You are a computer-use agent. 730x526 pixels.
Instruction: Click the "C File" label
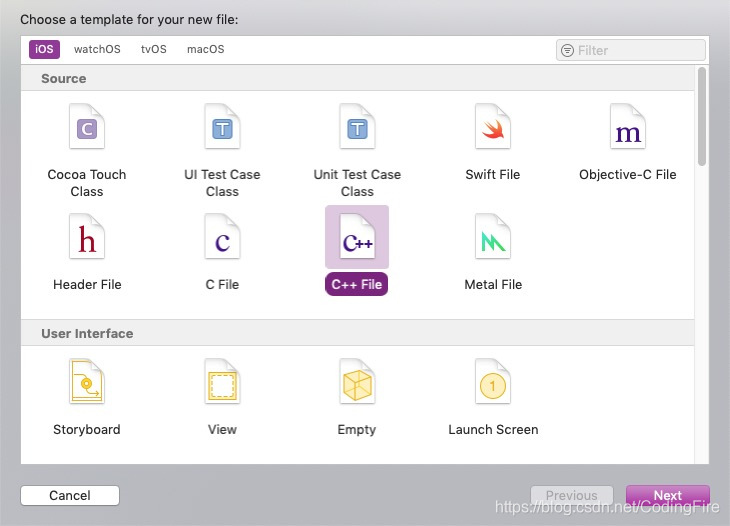[x=222, y=284]
